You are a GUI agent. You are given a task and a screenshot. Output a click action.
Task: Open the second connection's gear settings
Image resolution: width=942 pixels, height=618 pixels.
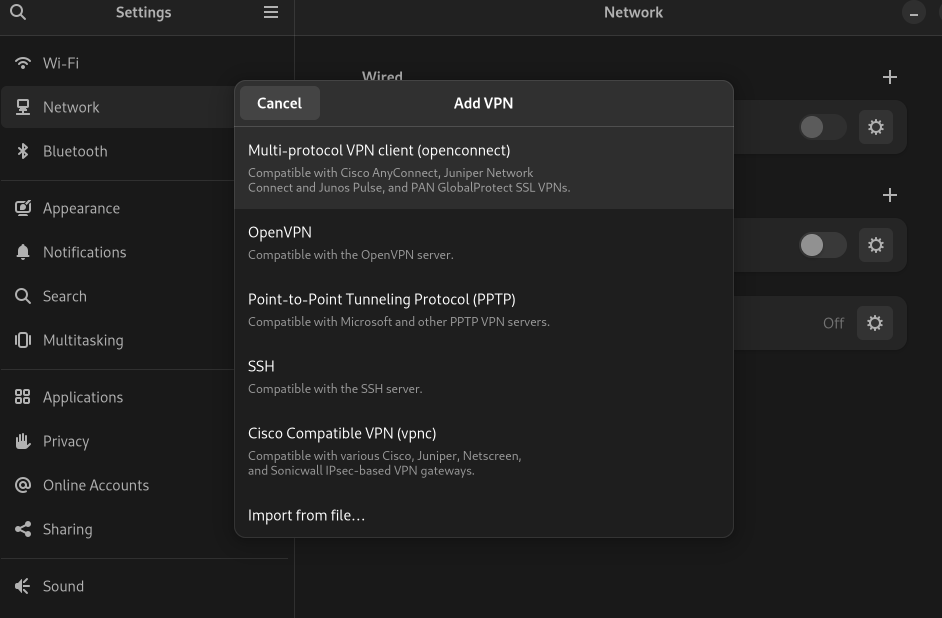point(876,245)
